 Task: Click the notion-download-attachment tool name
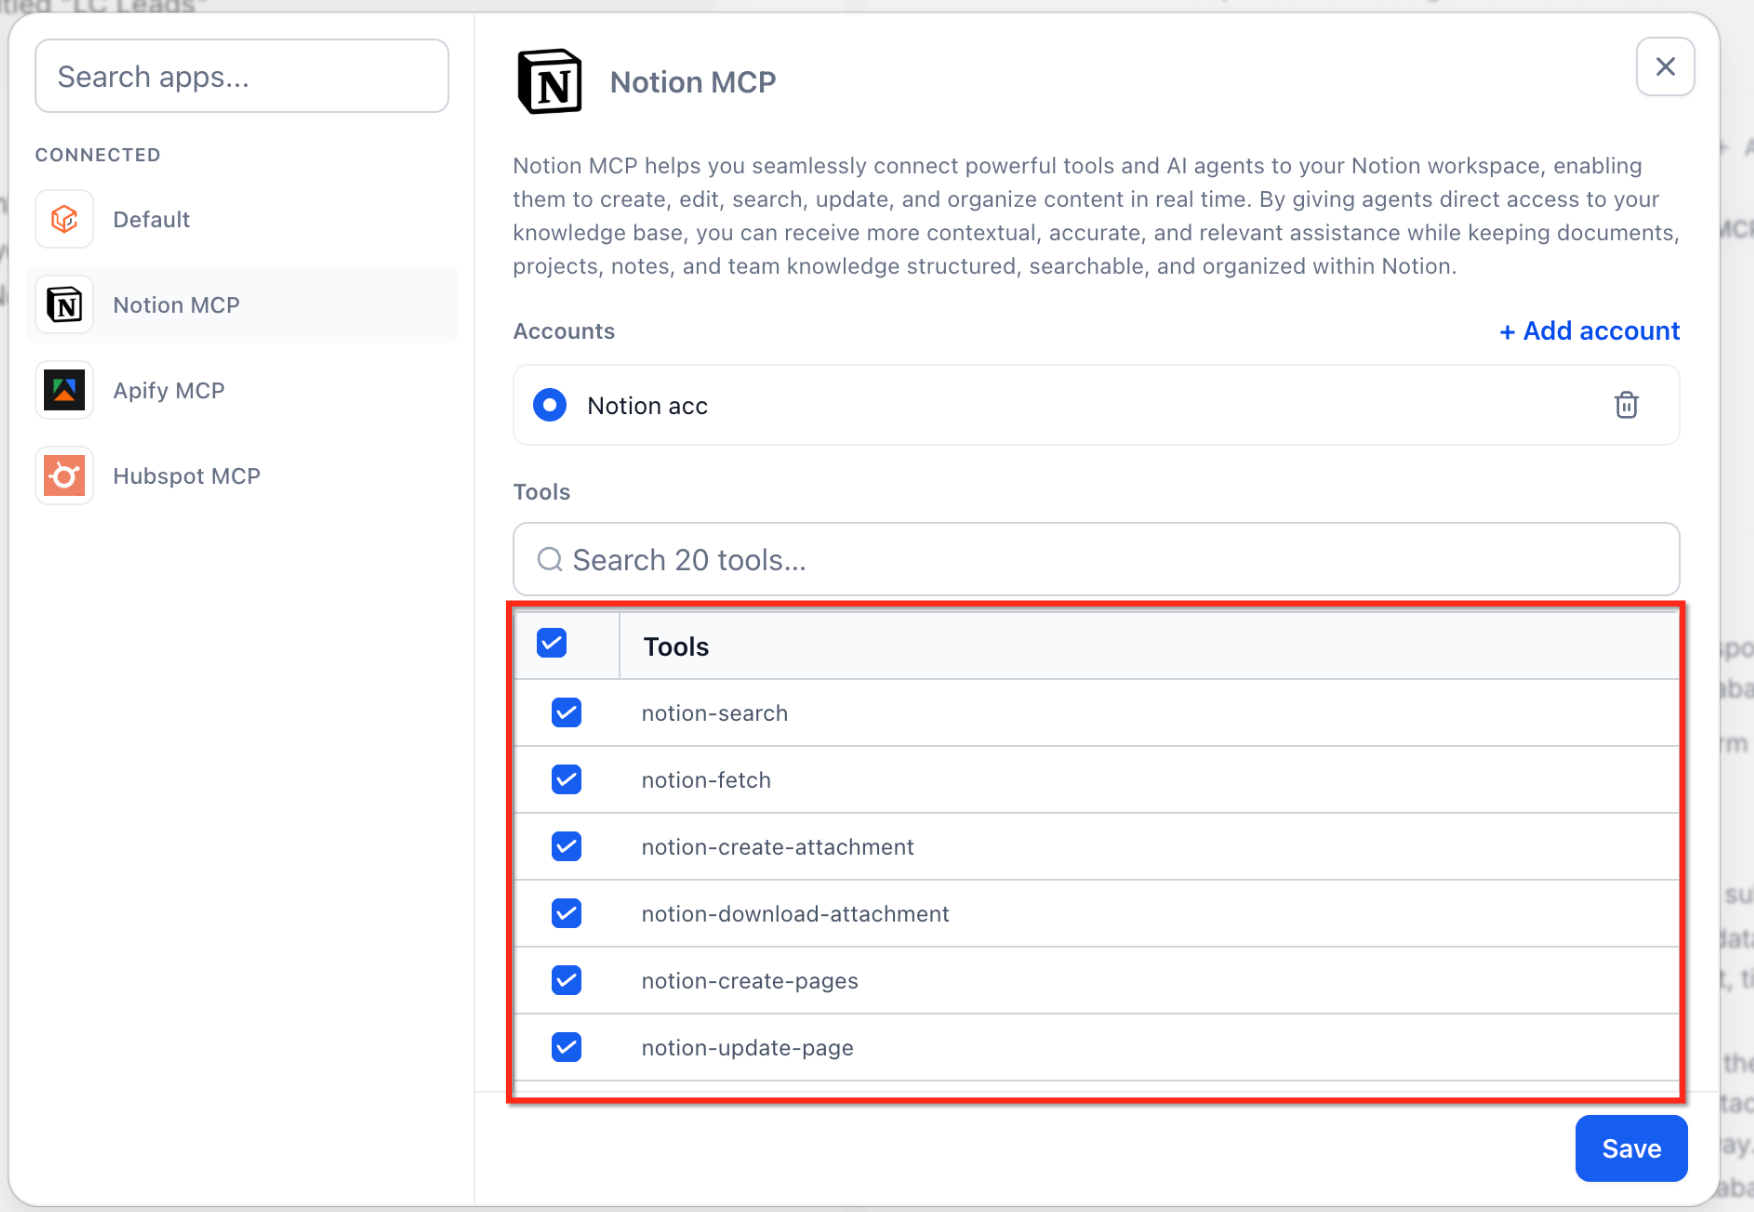click(795, 914)
